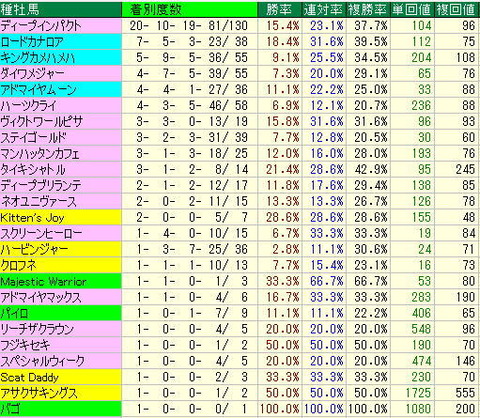Select the ディープブリランテ sire name

41,186
